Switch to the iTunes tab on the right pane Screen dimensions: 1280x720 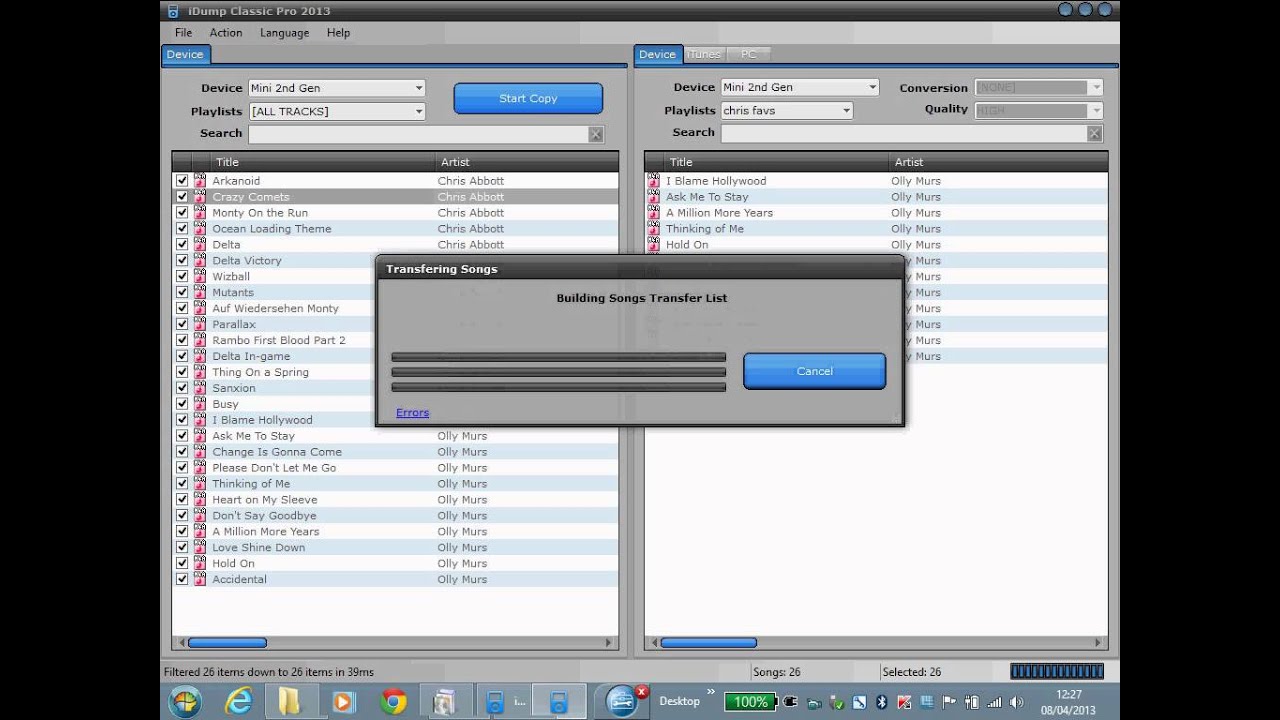pos(704,54)
